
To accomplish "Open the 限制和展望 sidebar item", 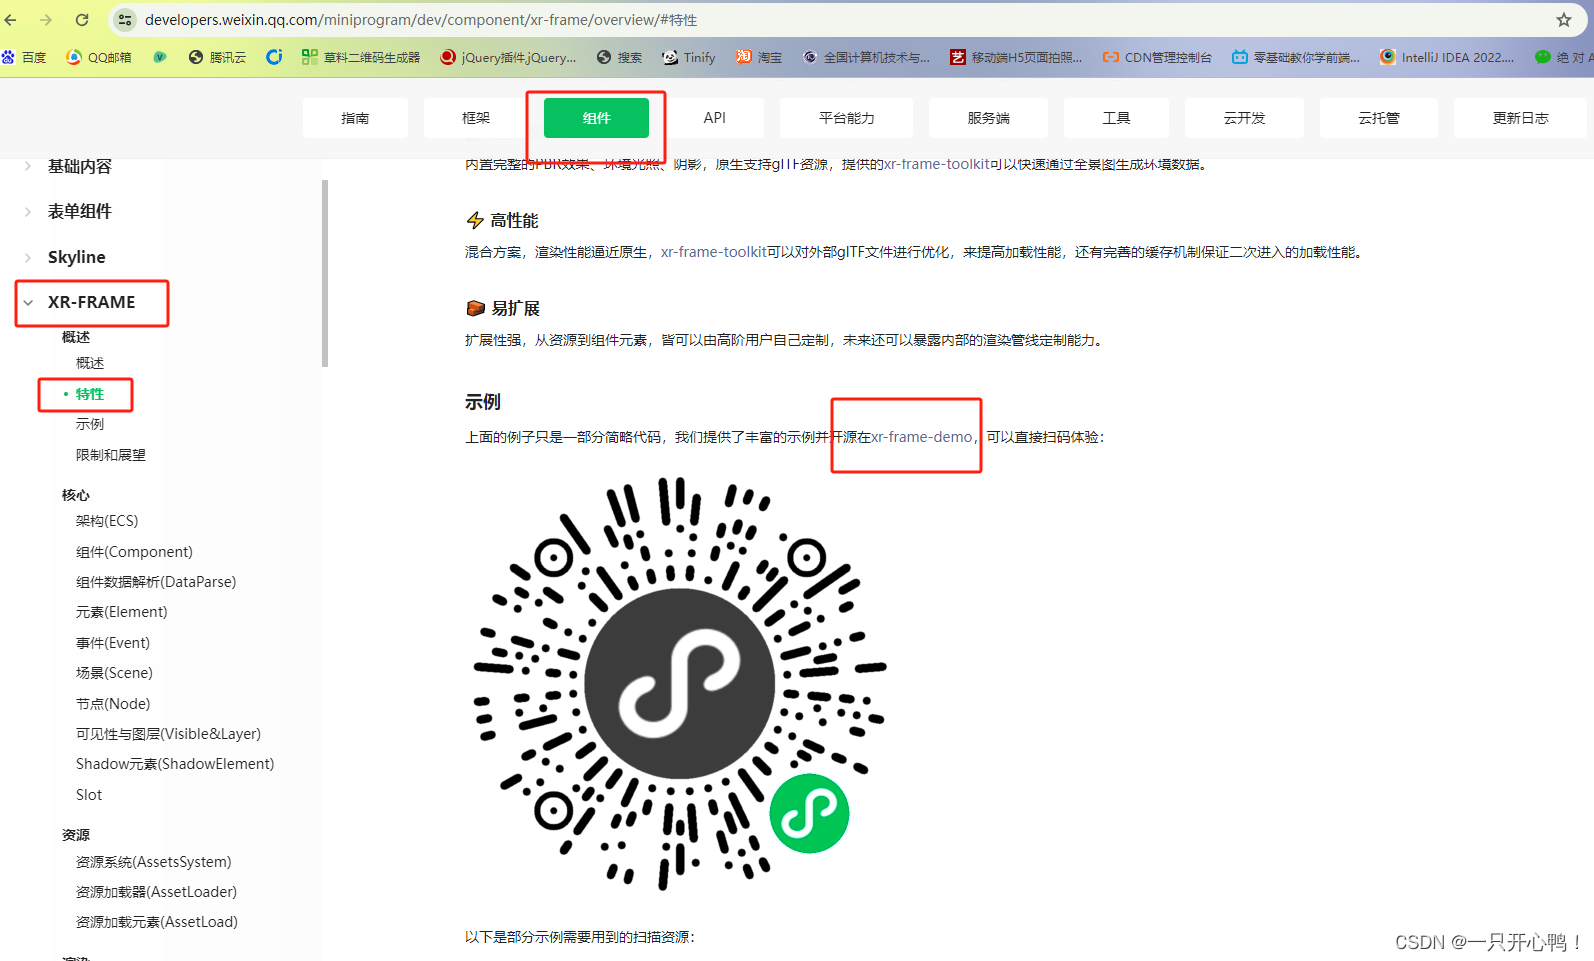I will pyautogui.click(x=111, y=455).
